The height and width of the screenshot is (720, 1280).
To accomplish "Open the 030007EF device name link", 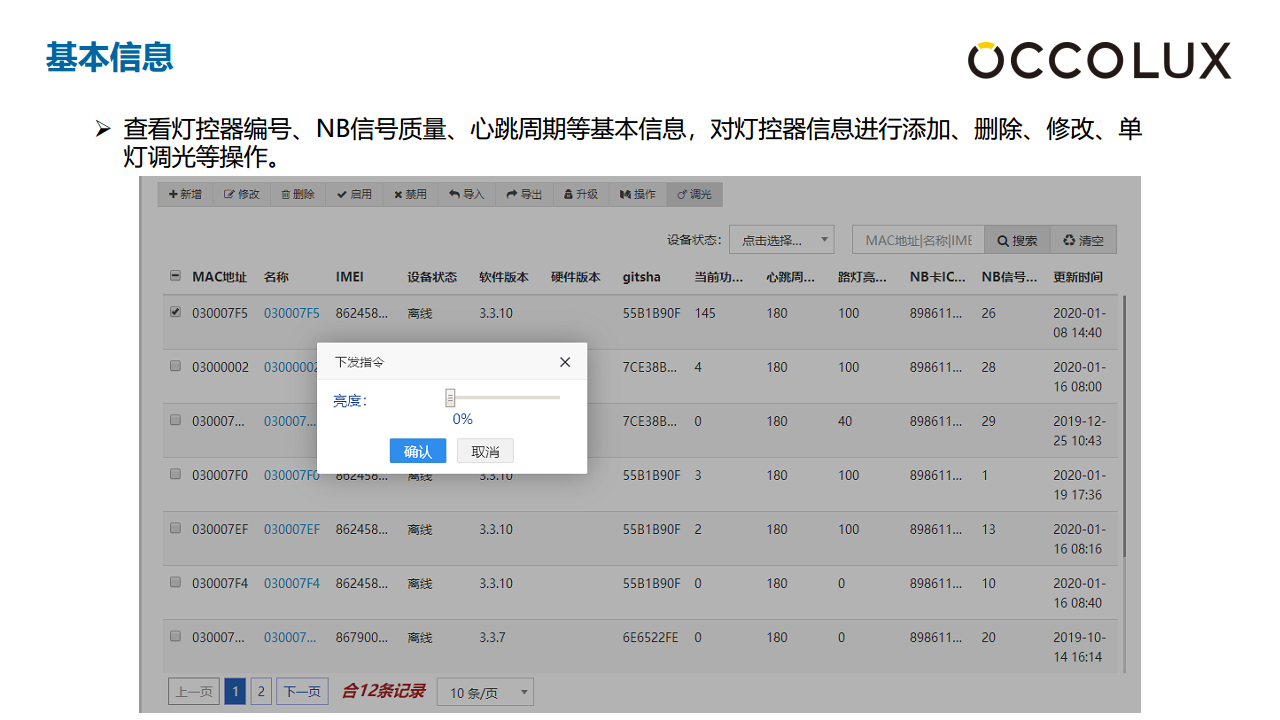I will pyautogui.click(x=292, y=529).
